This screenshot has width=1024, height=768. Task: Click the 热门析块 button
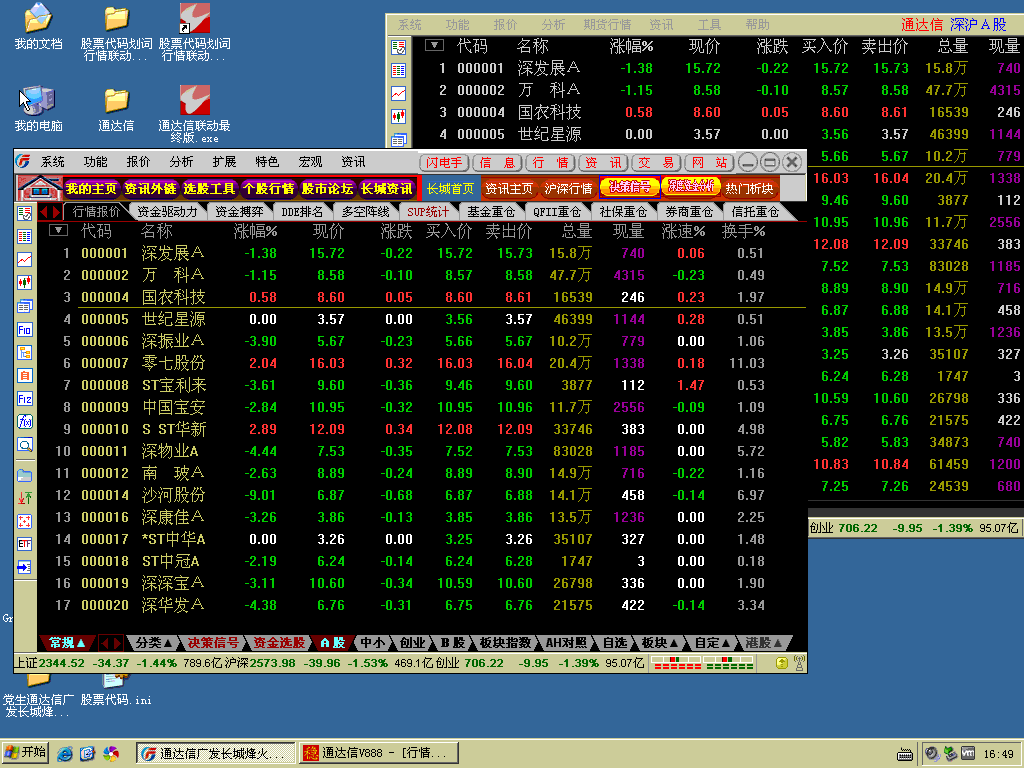click(749, 189)
